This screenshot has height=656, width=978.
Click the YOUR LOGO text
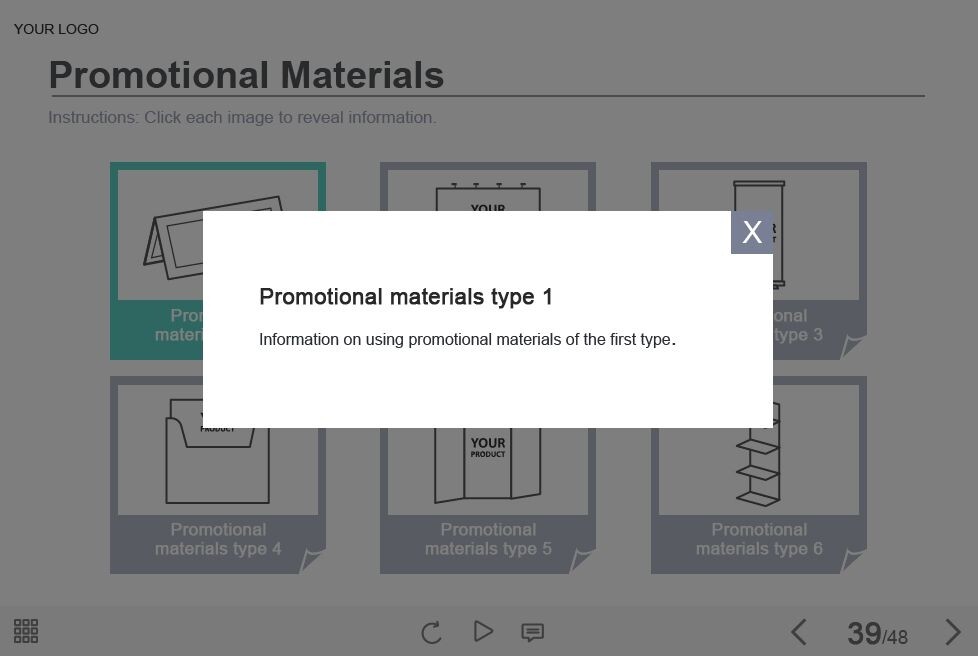(56, 29)
